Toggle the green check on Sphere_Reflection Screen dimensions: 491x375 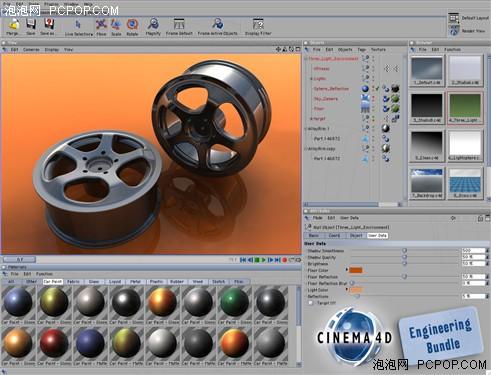(x=377, y=89)
